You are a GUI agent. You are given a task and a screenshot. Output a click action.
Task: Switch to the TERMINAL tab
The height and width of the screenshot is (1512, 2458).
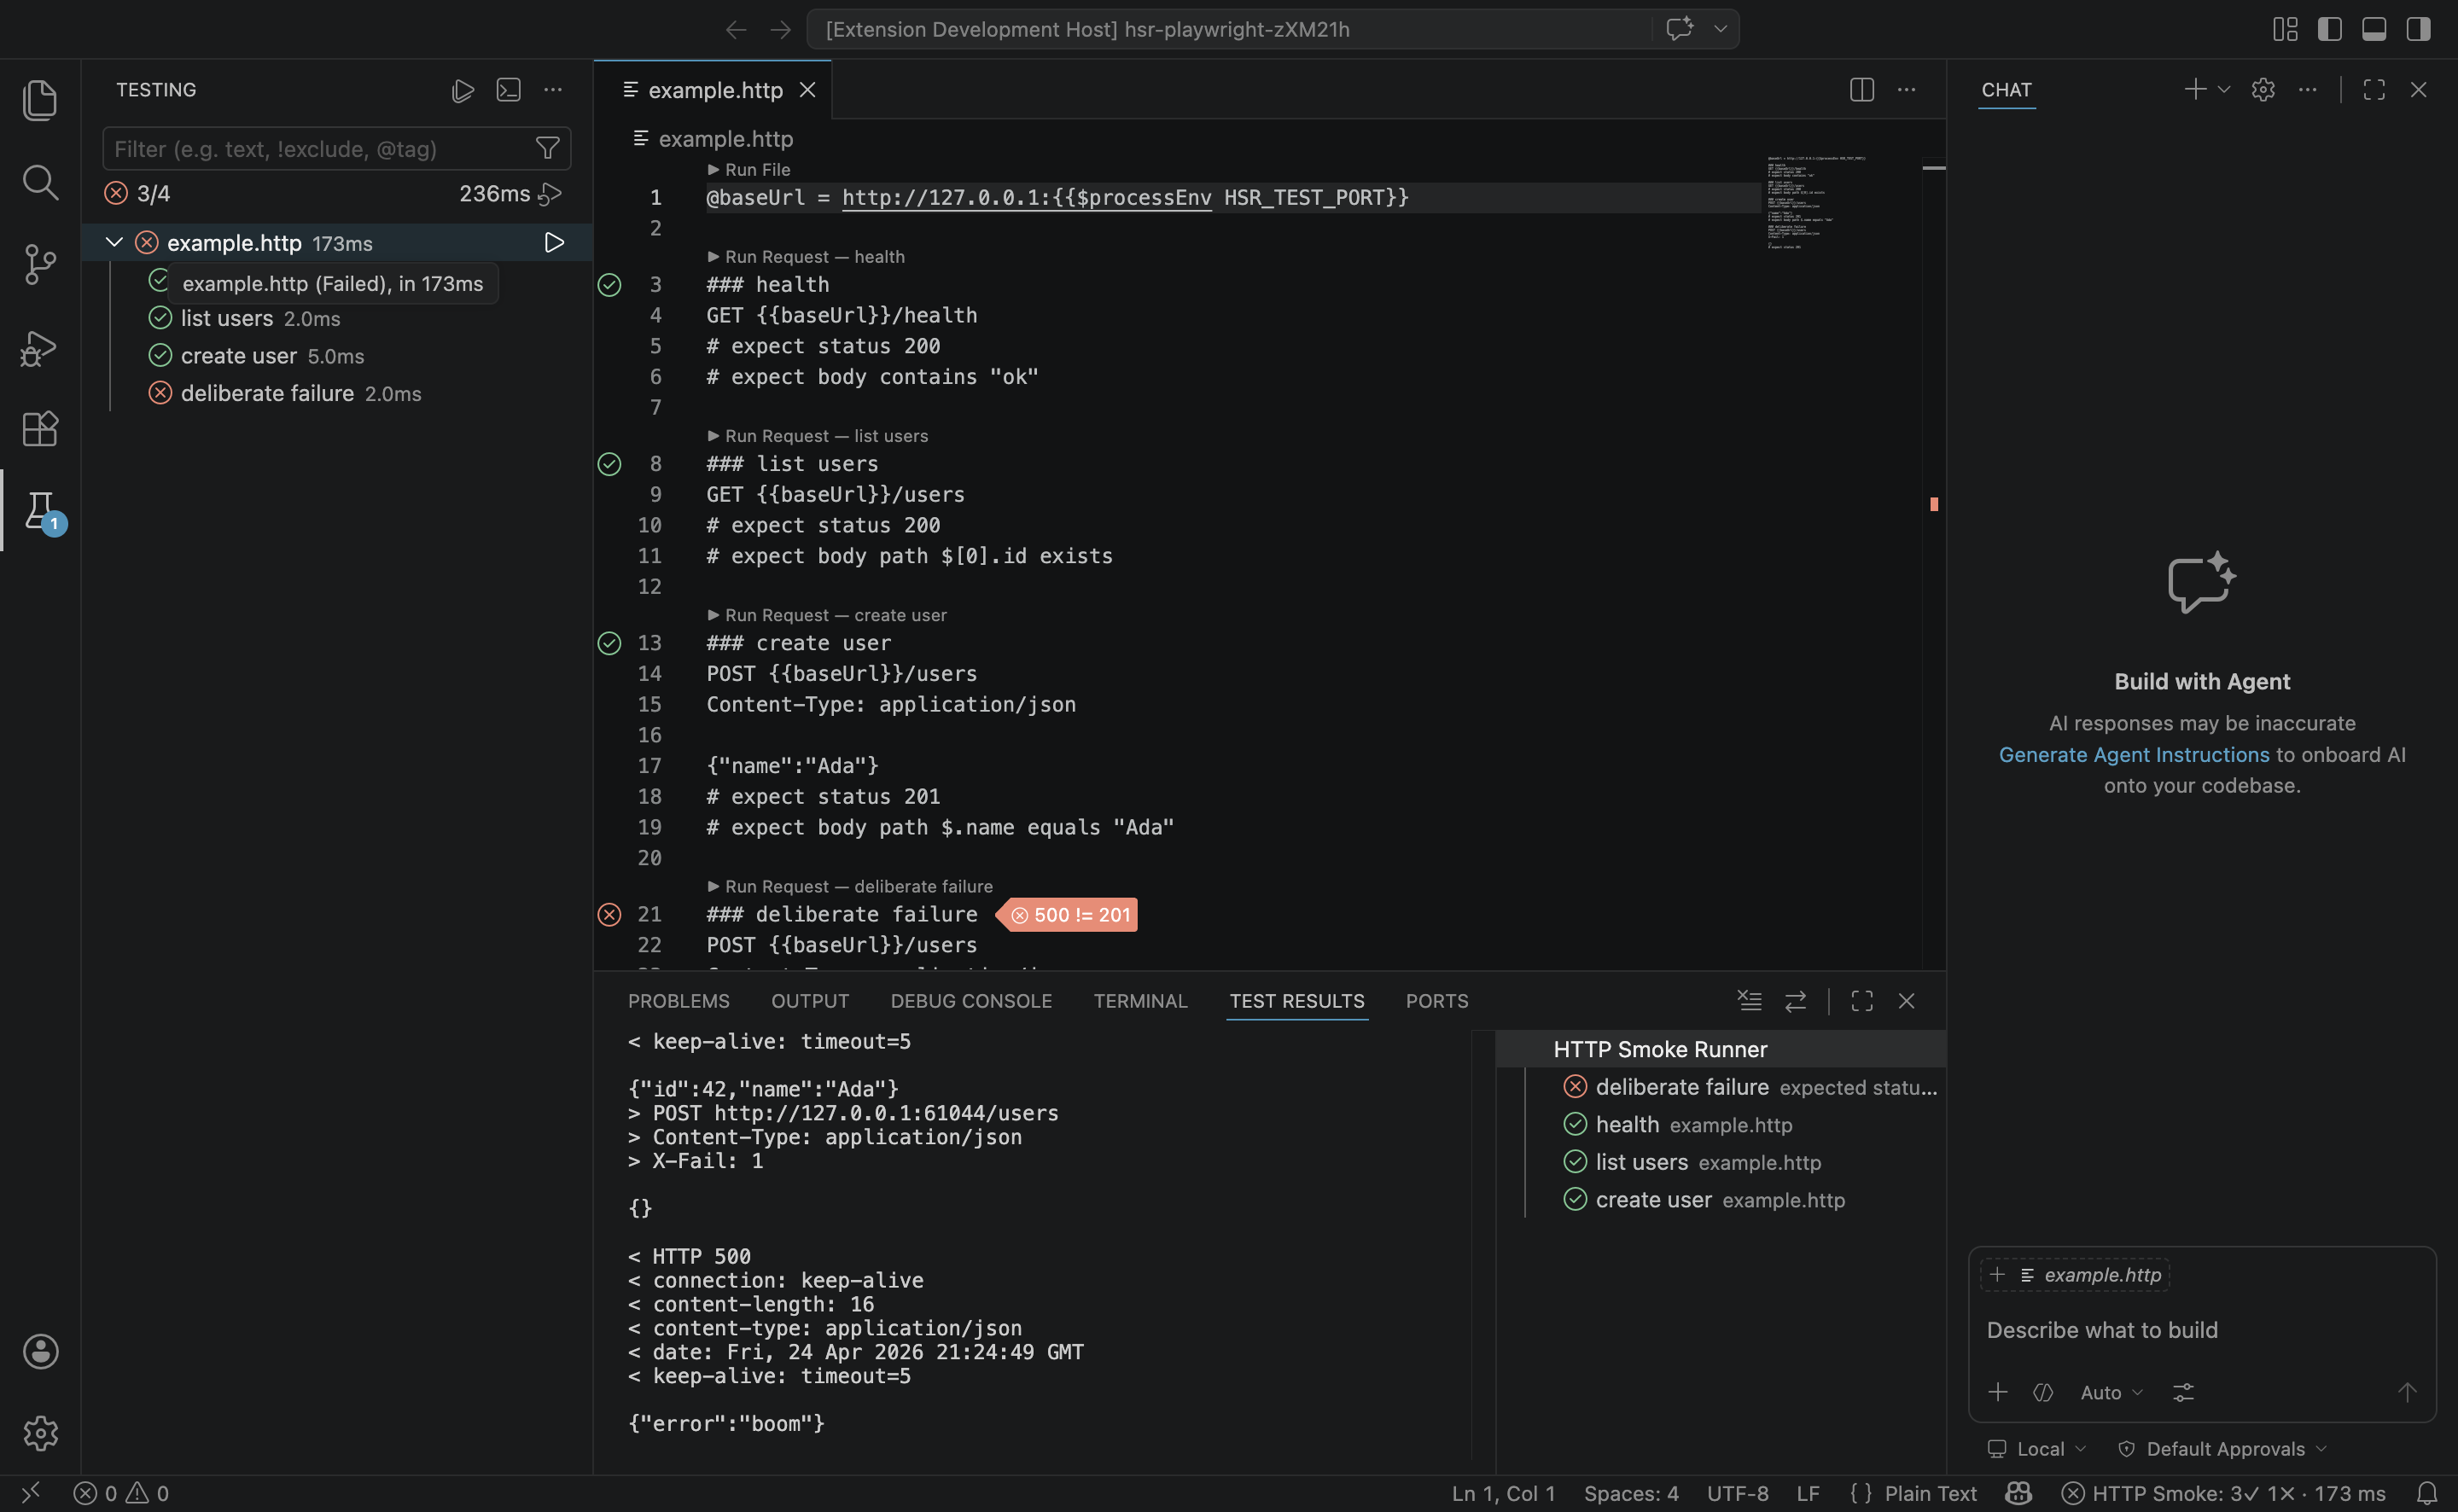[x=1140, y=1001]
